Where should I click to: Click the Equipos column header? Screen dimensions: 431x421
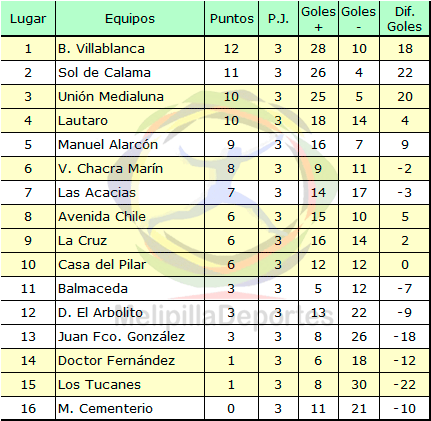tap(130, 19)
